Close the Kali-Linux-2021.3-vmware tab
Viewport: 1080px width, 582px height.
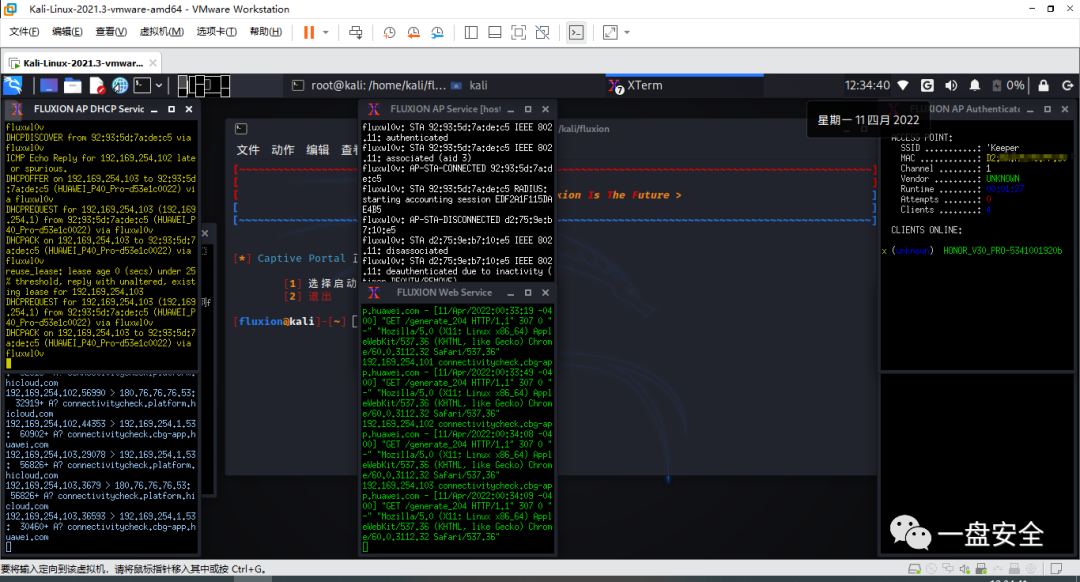click(153, 63)
